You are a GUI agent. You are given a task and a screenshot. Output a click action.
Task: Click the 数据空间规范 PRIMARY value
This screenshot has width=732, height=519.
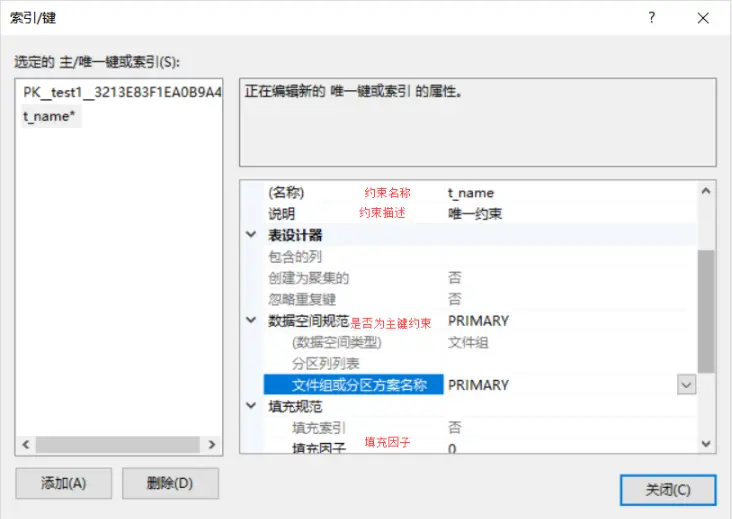[478, 321]
